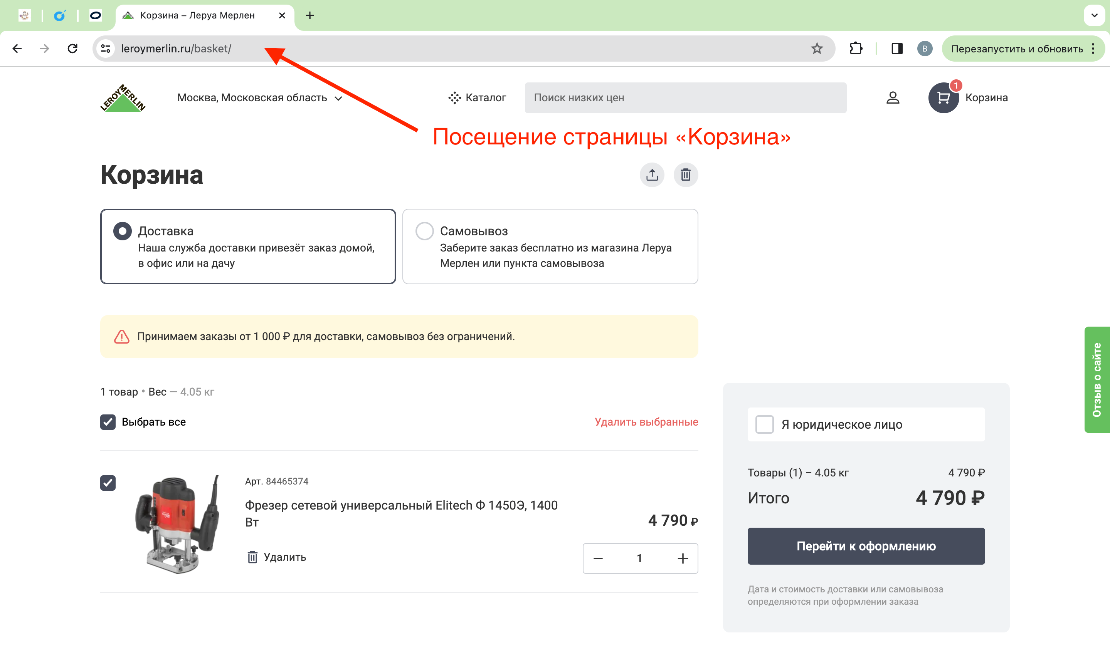This screenshot has height=654, width=1110.
Task: Select the Самовывоз pickup option
Action: point(424,230)
